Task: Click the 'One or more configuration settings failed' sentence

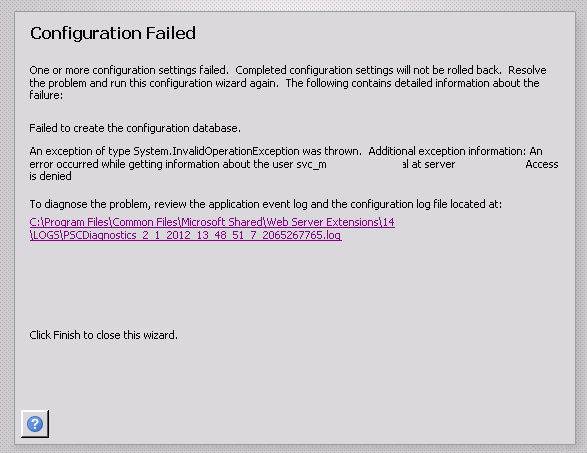Action: coord(128,70)
